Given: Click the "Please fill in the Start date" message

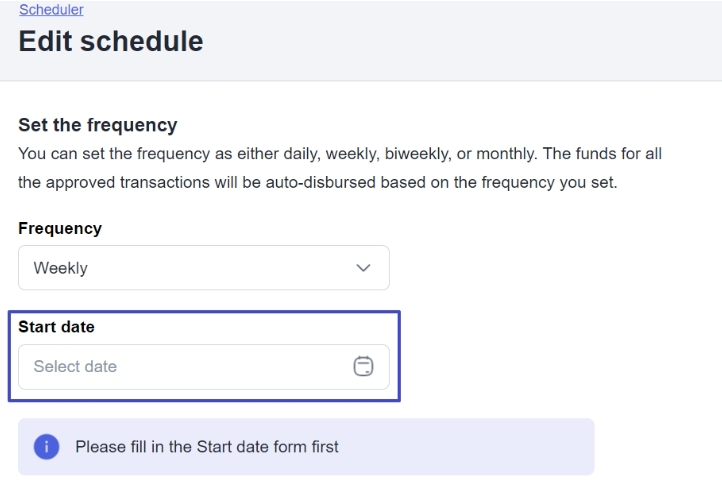Looking at the screenshot, I should coord(206,447).
